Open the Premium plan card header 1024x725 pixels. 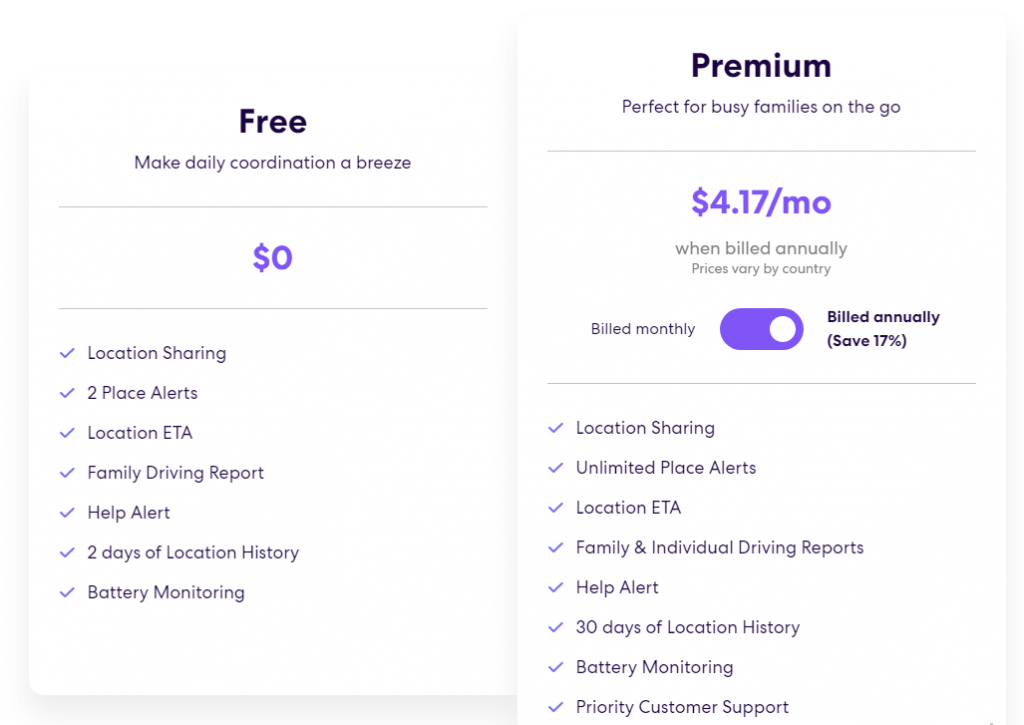[760, 65]
